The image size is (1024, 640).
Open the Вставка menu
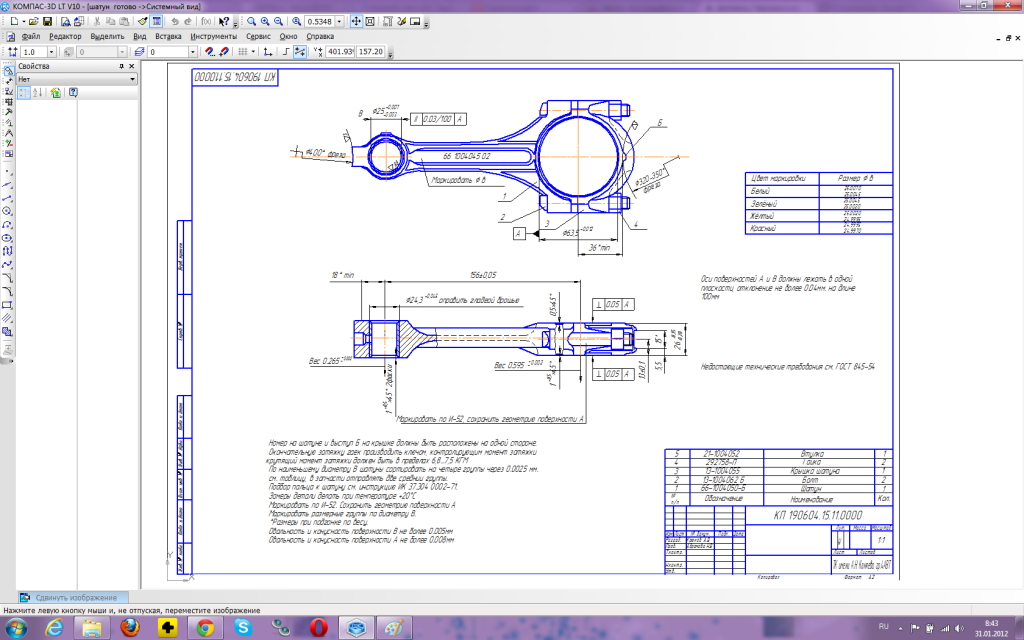168,37
